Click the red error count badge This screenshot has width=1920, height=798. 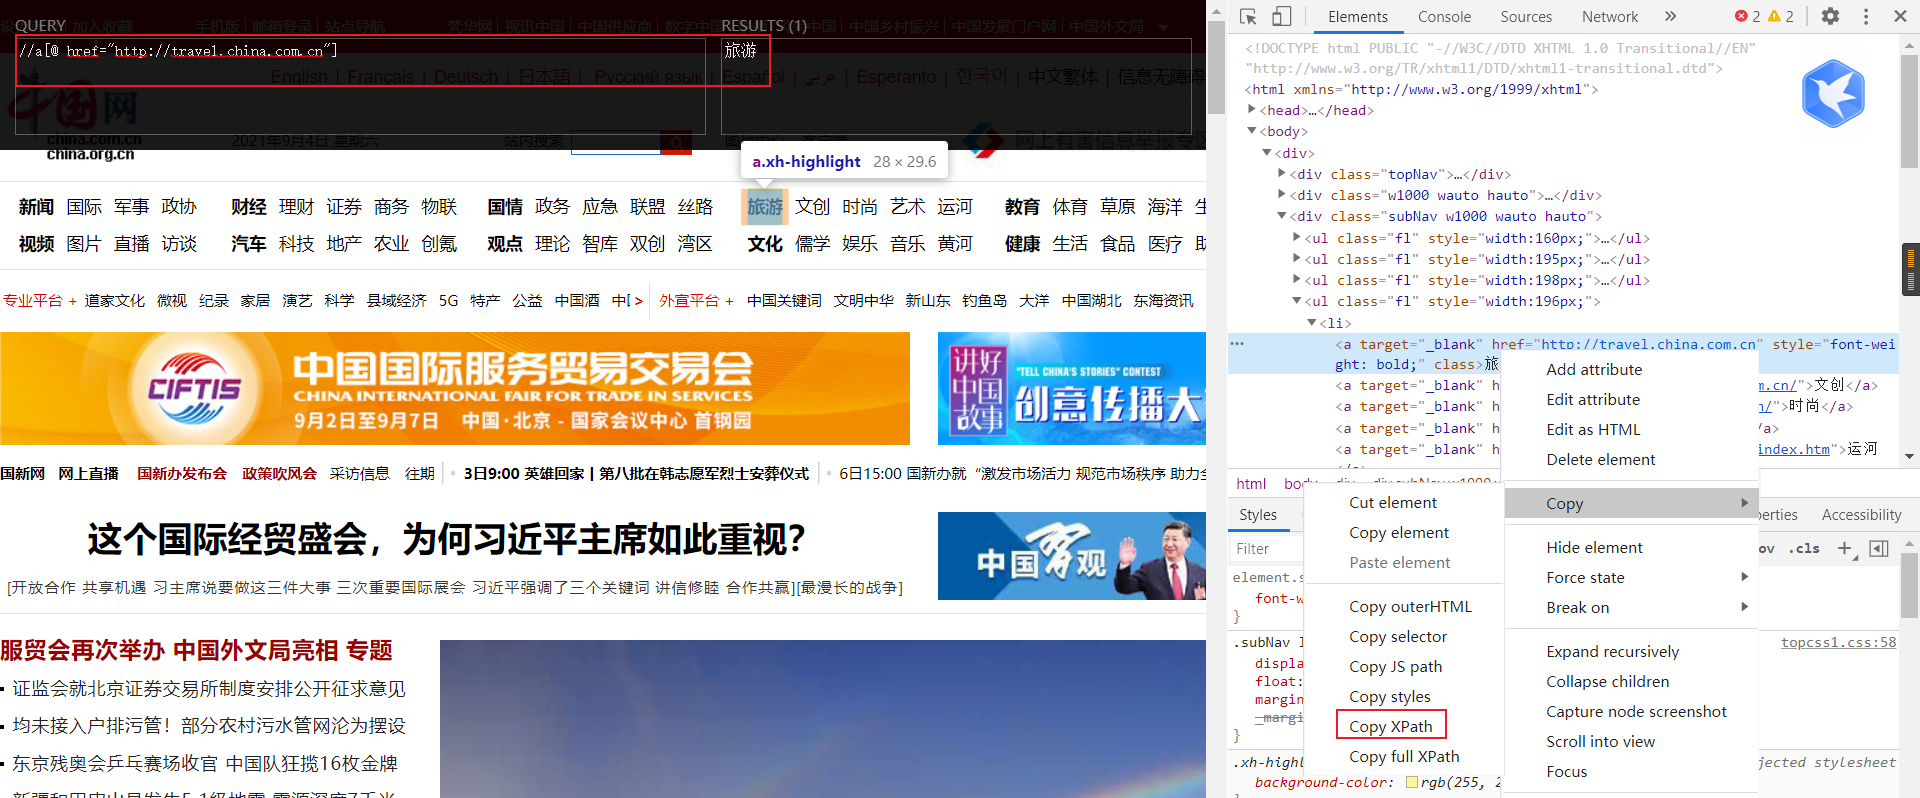1748,16
